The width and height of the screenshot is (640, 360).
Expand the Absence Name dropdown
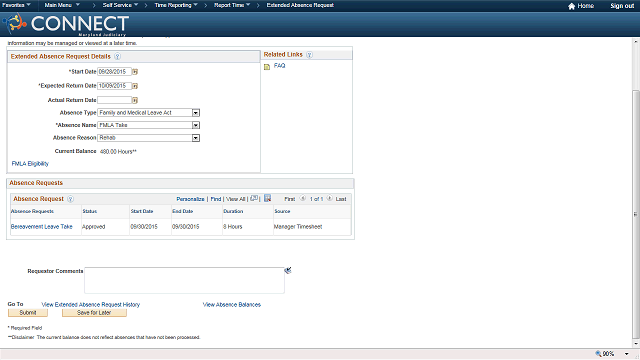point(196,126)
